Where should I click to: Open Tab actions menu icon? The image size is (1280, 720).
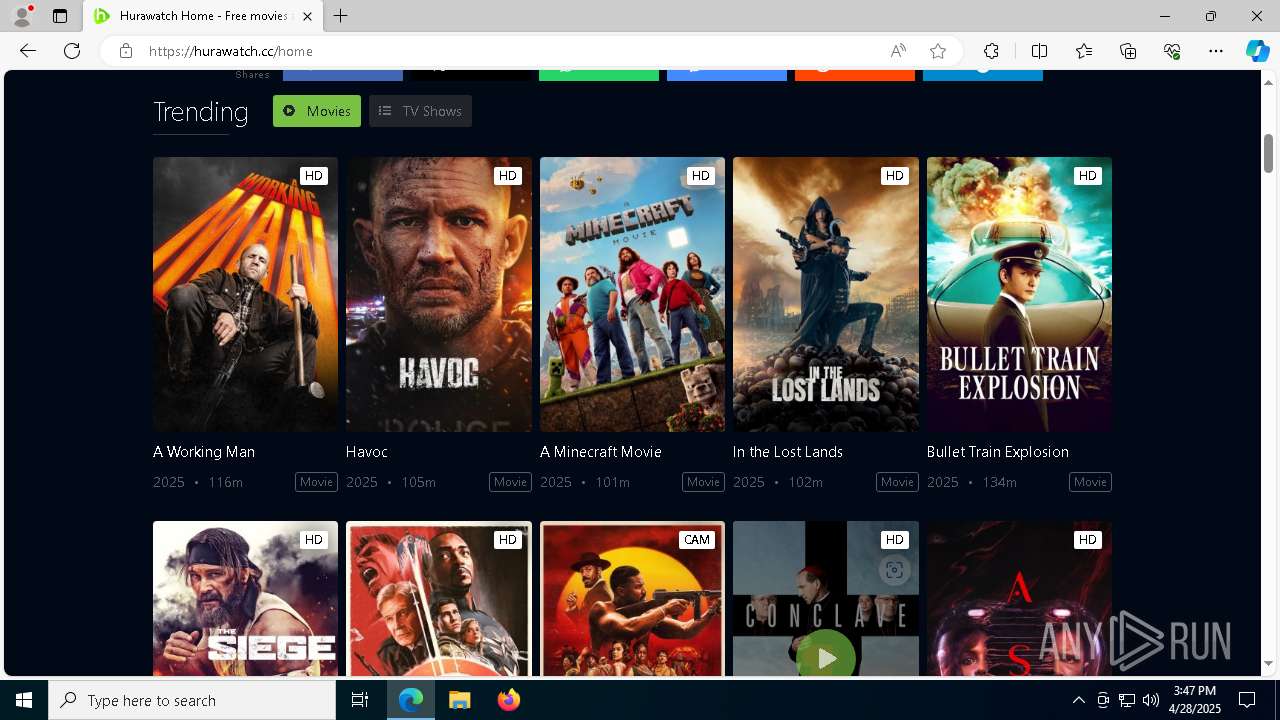click(x=60, y=16)
